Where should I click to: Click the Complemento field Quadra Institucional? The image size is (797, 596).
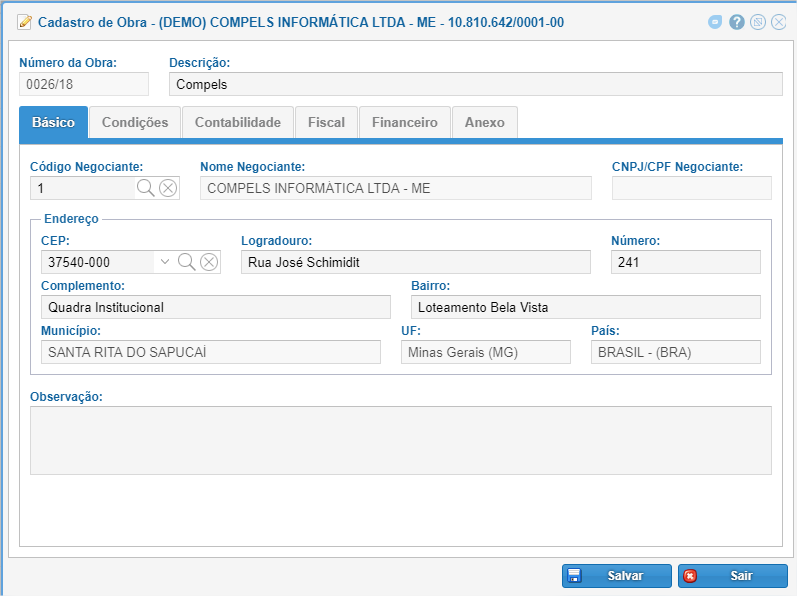point(216,307)
